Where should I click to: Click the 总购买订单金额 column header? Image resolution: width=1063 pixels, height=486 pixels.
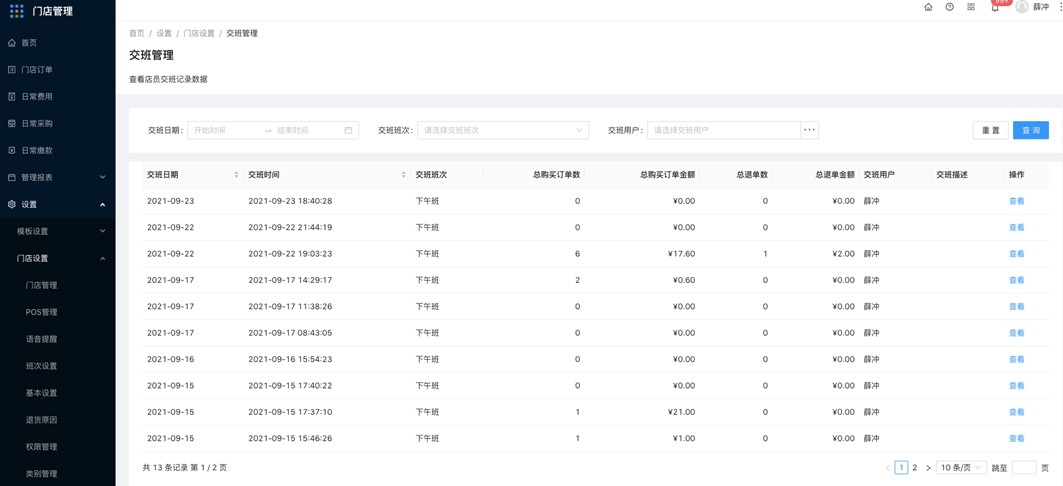click(x=668, y=175)
